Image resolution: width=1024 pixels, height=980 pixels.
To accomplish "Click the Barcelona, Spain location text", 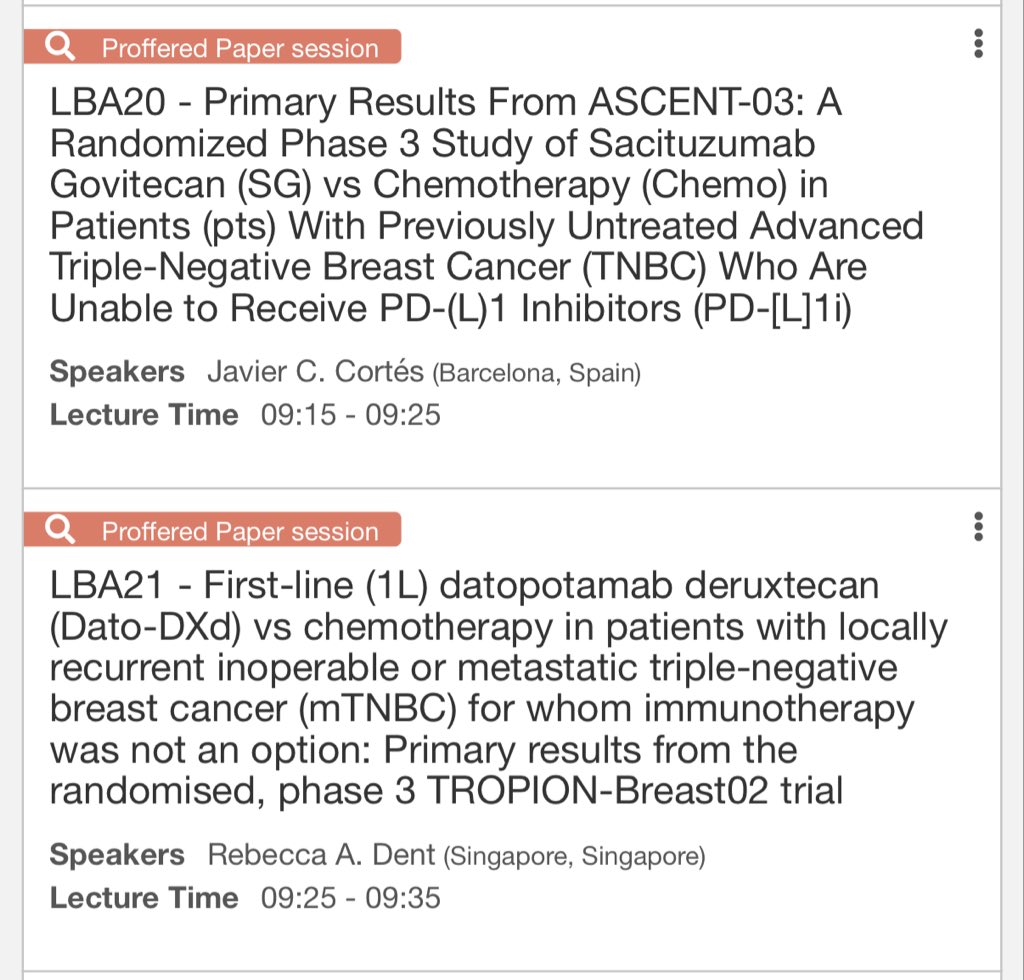I will [x=536, y=374].
